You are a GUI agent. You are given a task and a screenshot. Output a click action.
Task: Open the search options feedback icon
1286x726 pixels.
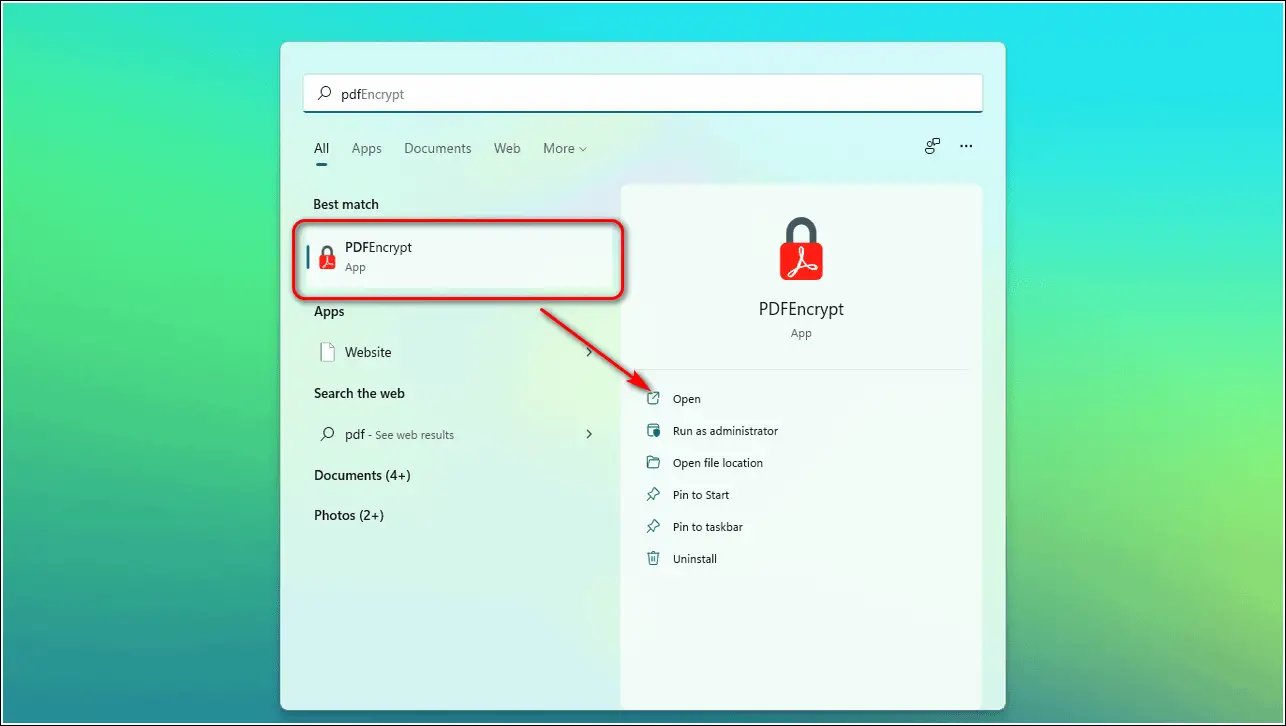coord(932,146)
